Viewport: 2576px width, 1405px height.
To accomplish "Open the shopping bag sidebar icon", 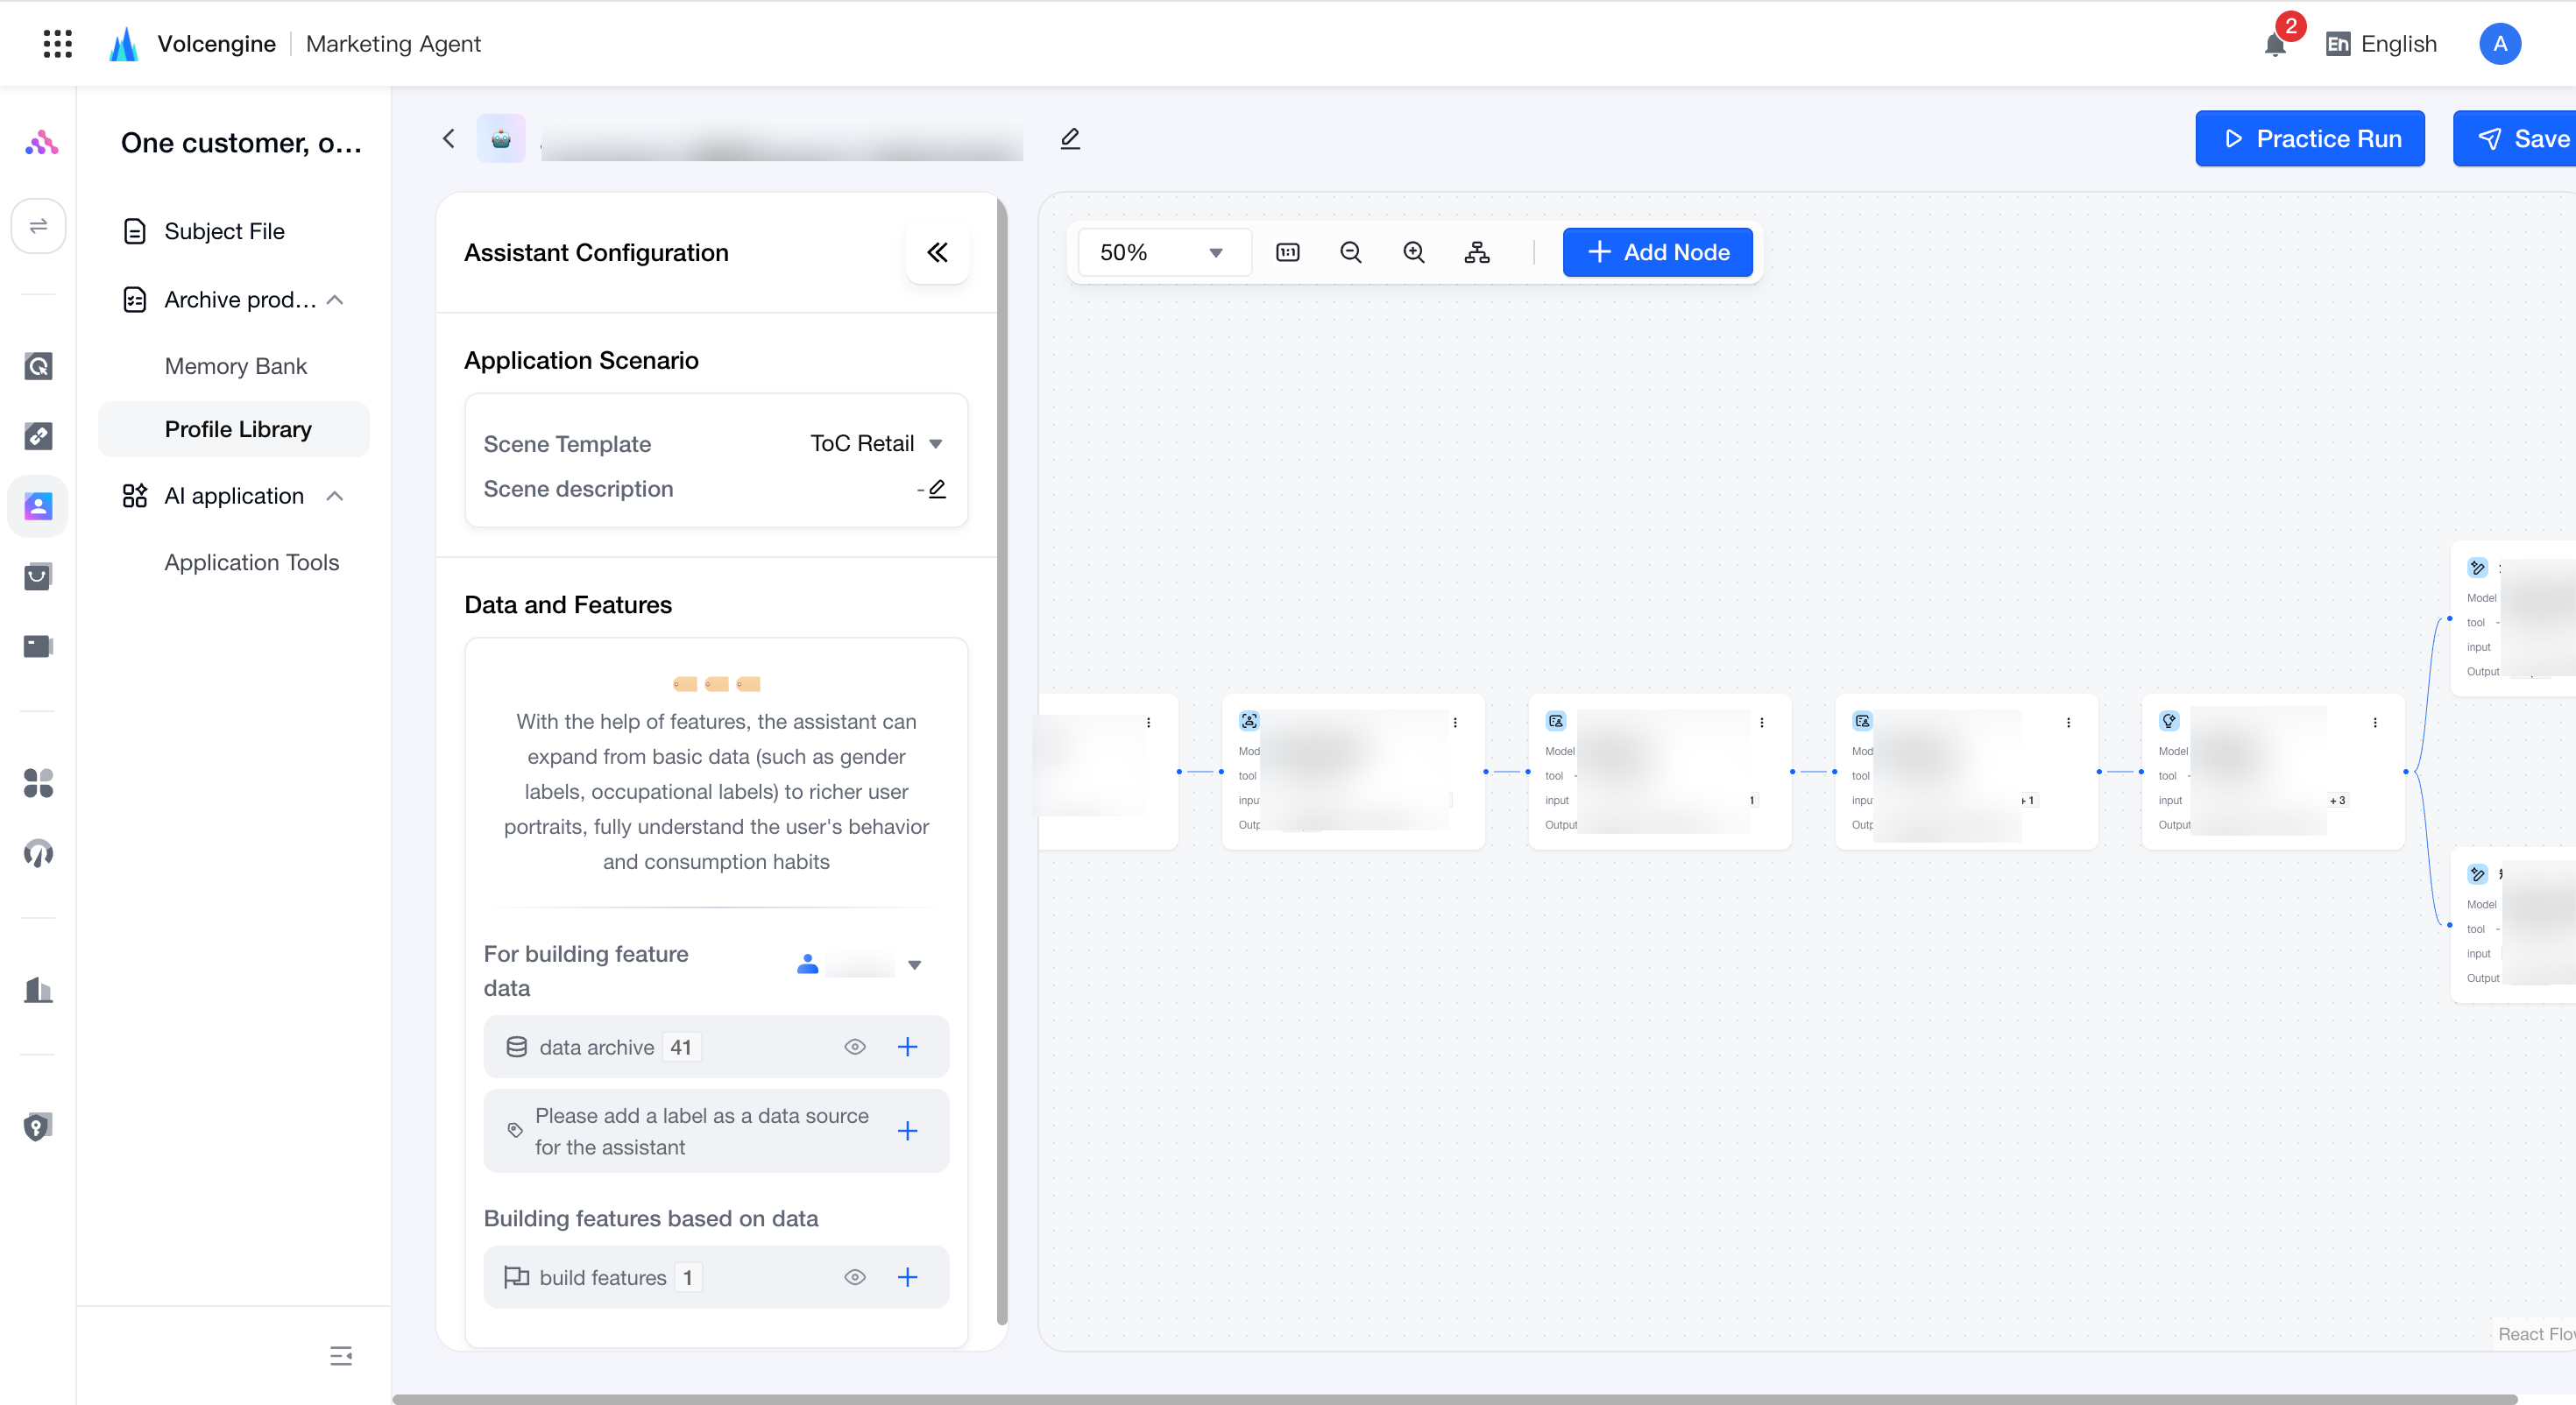I will point(38,576).
